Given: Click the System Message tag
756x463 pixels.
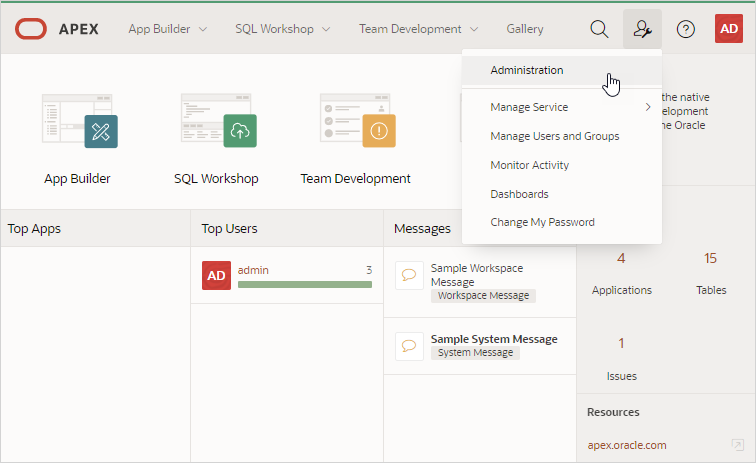Looking at the screenshot, I should click(475, 353).
